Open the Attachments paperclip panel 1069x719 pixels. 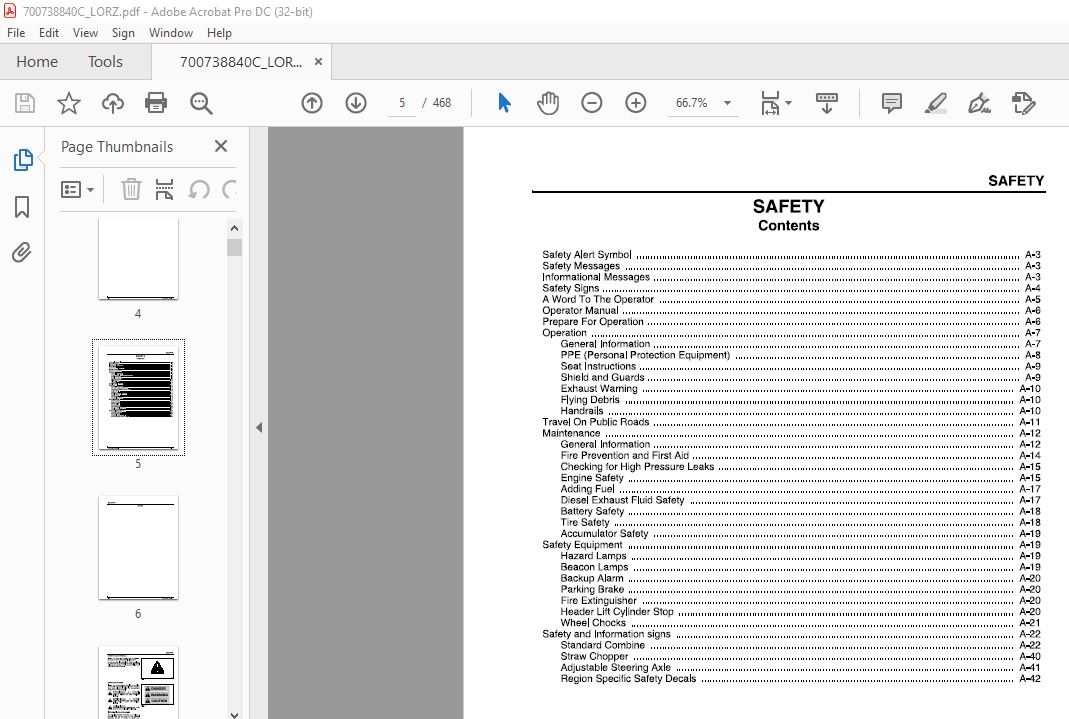[22, 253]
